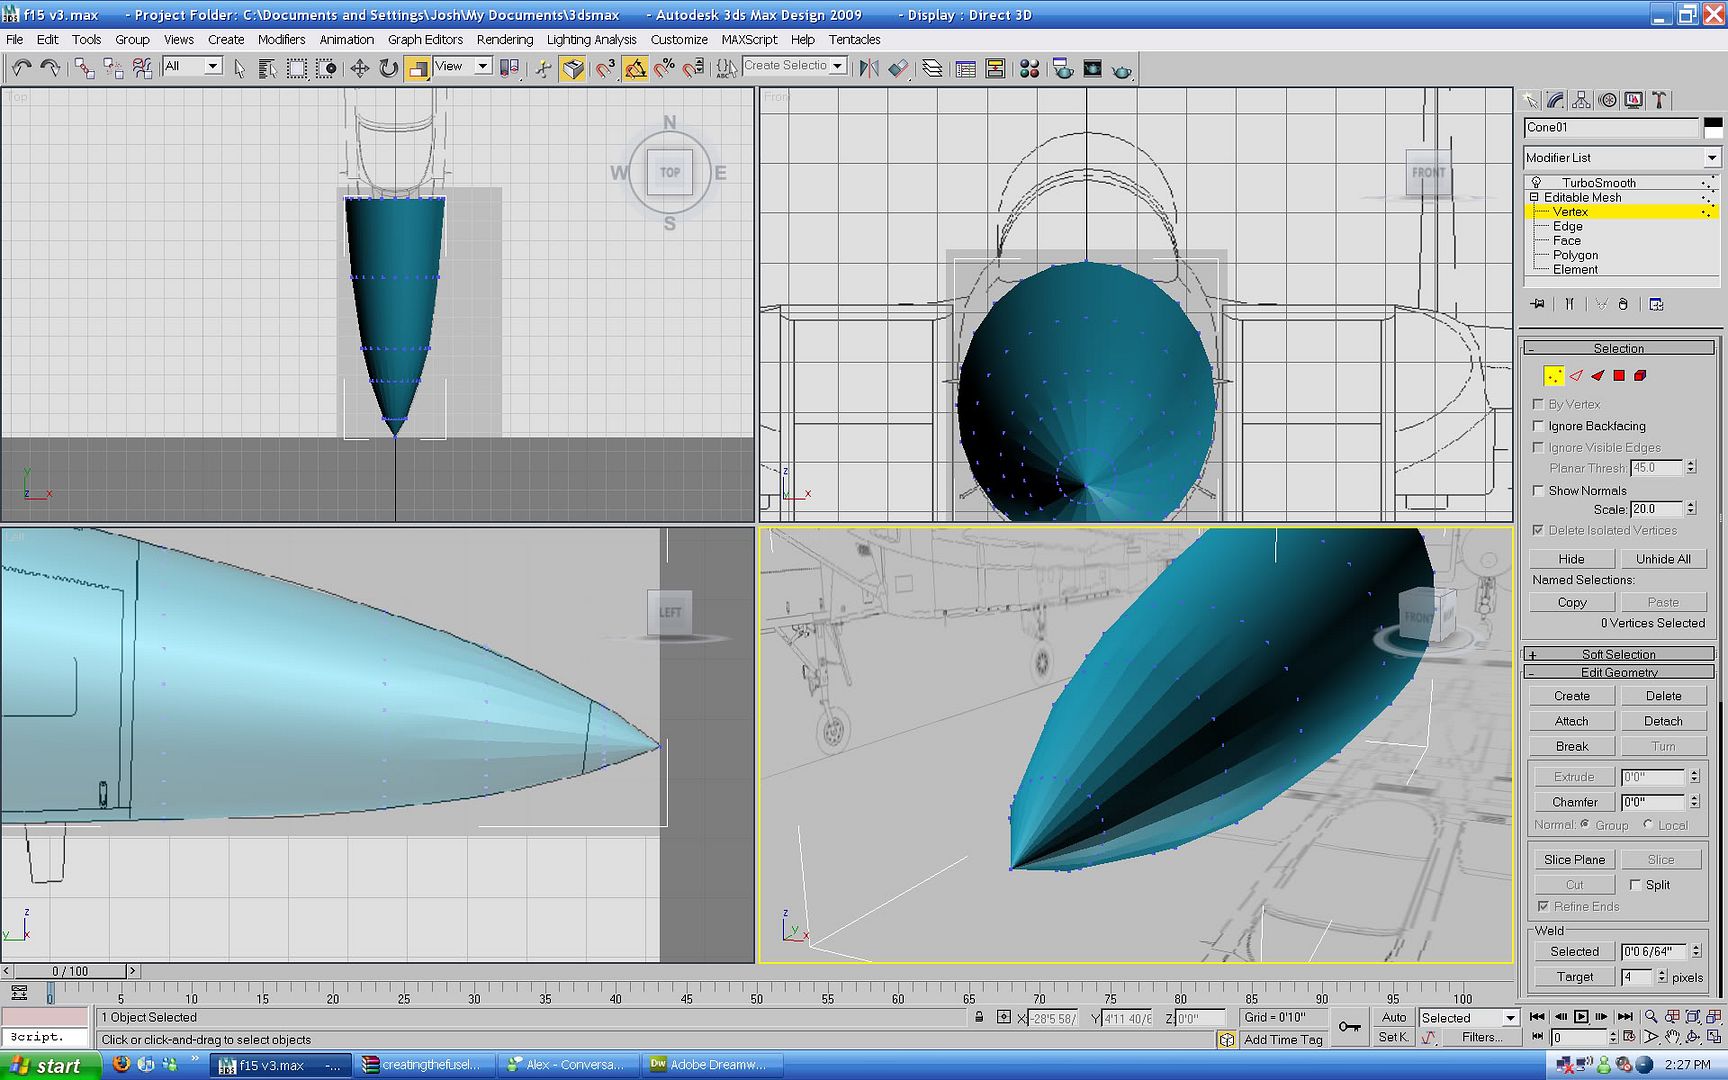Select the Select and Move tool

coord(359,68)
